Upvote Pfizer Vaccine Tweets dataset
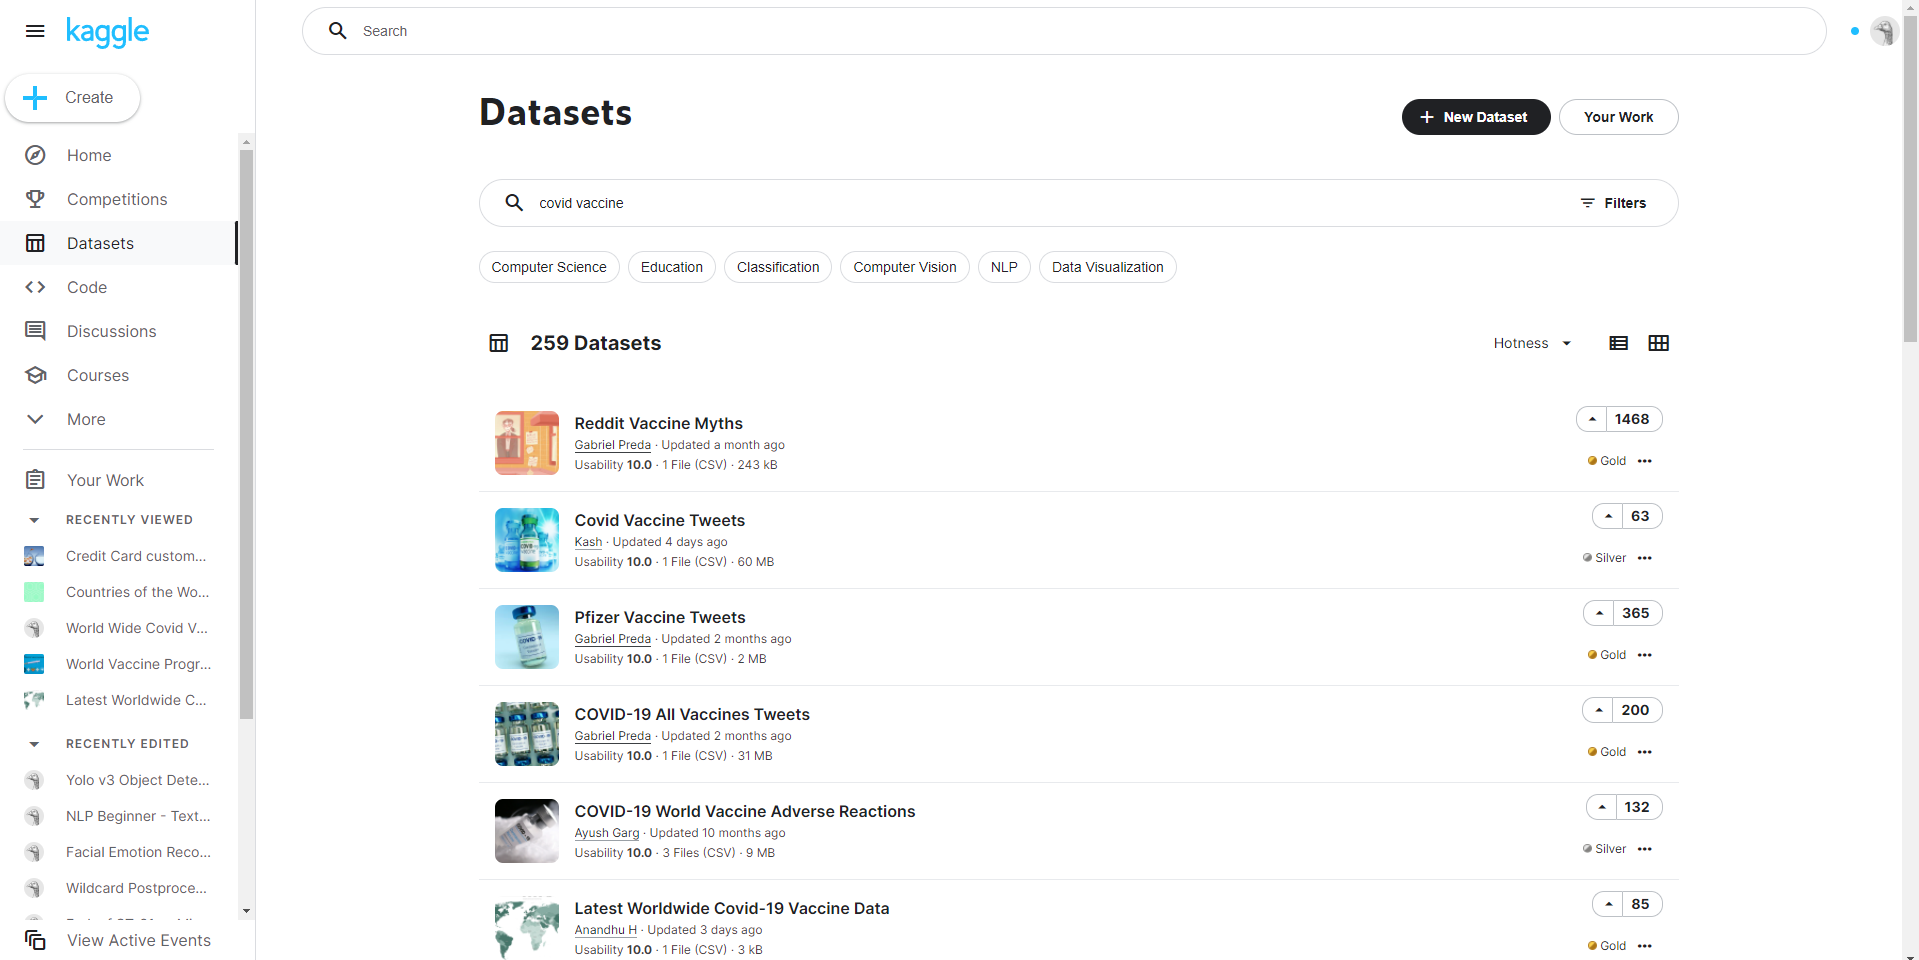The width and height of the screenshot is (1919, 960). [x=1599, y=613]
